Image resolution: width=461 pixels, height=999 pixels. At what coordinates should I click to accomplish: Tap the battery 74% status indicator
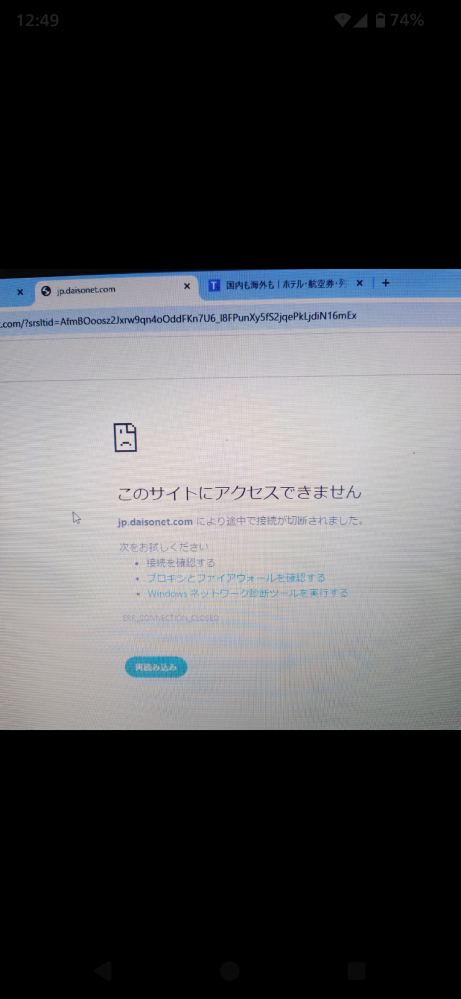pos(400,20)
